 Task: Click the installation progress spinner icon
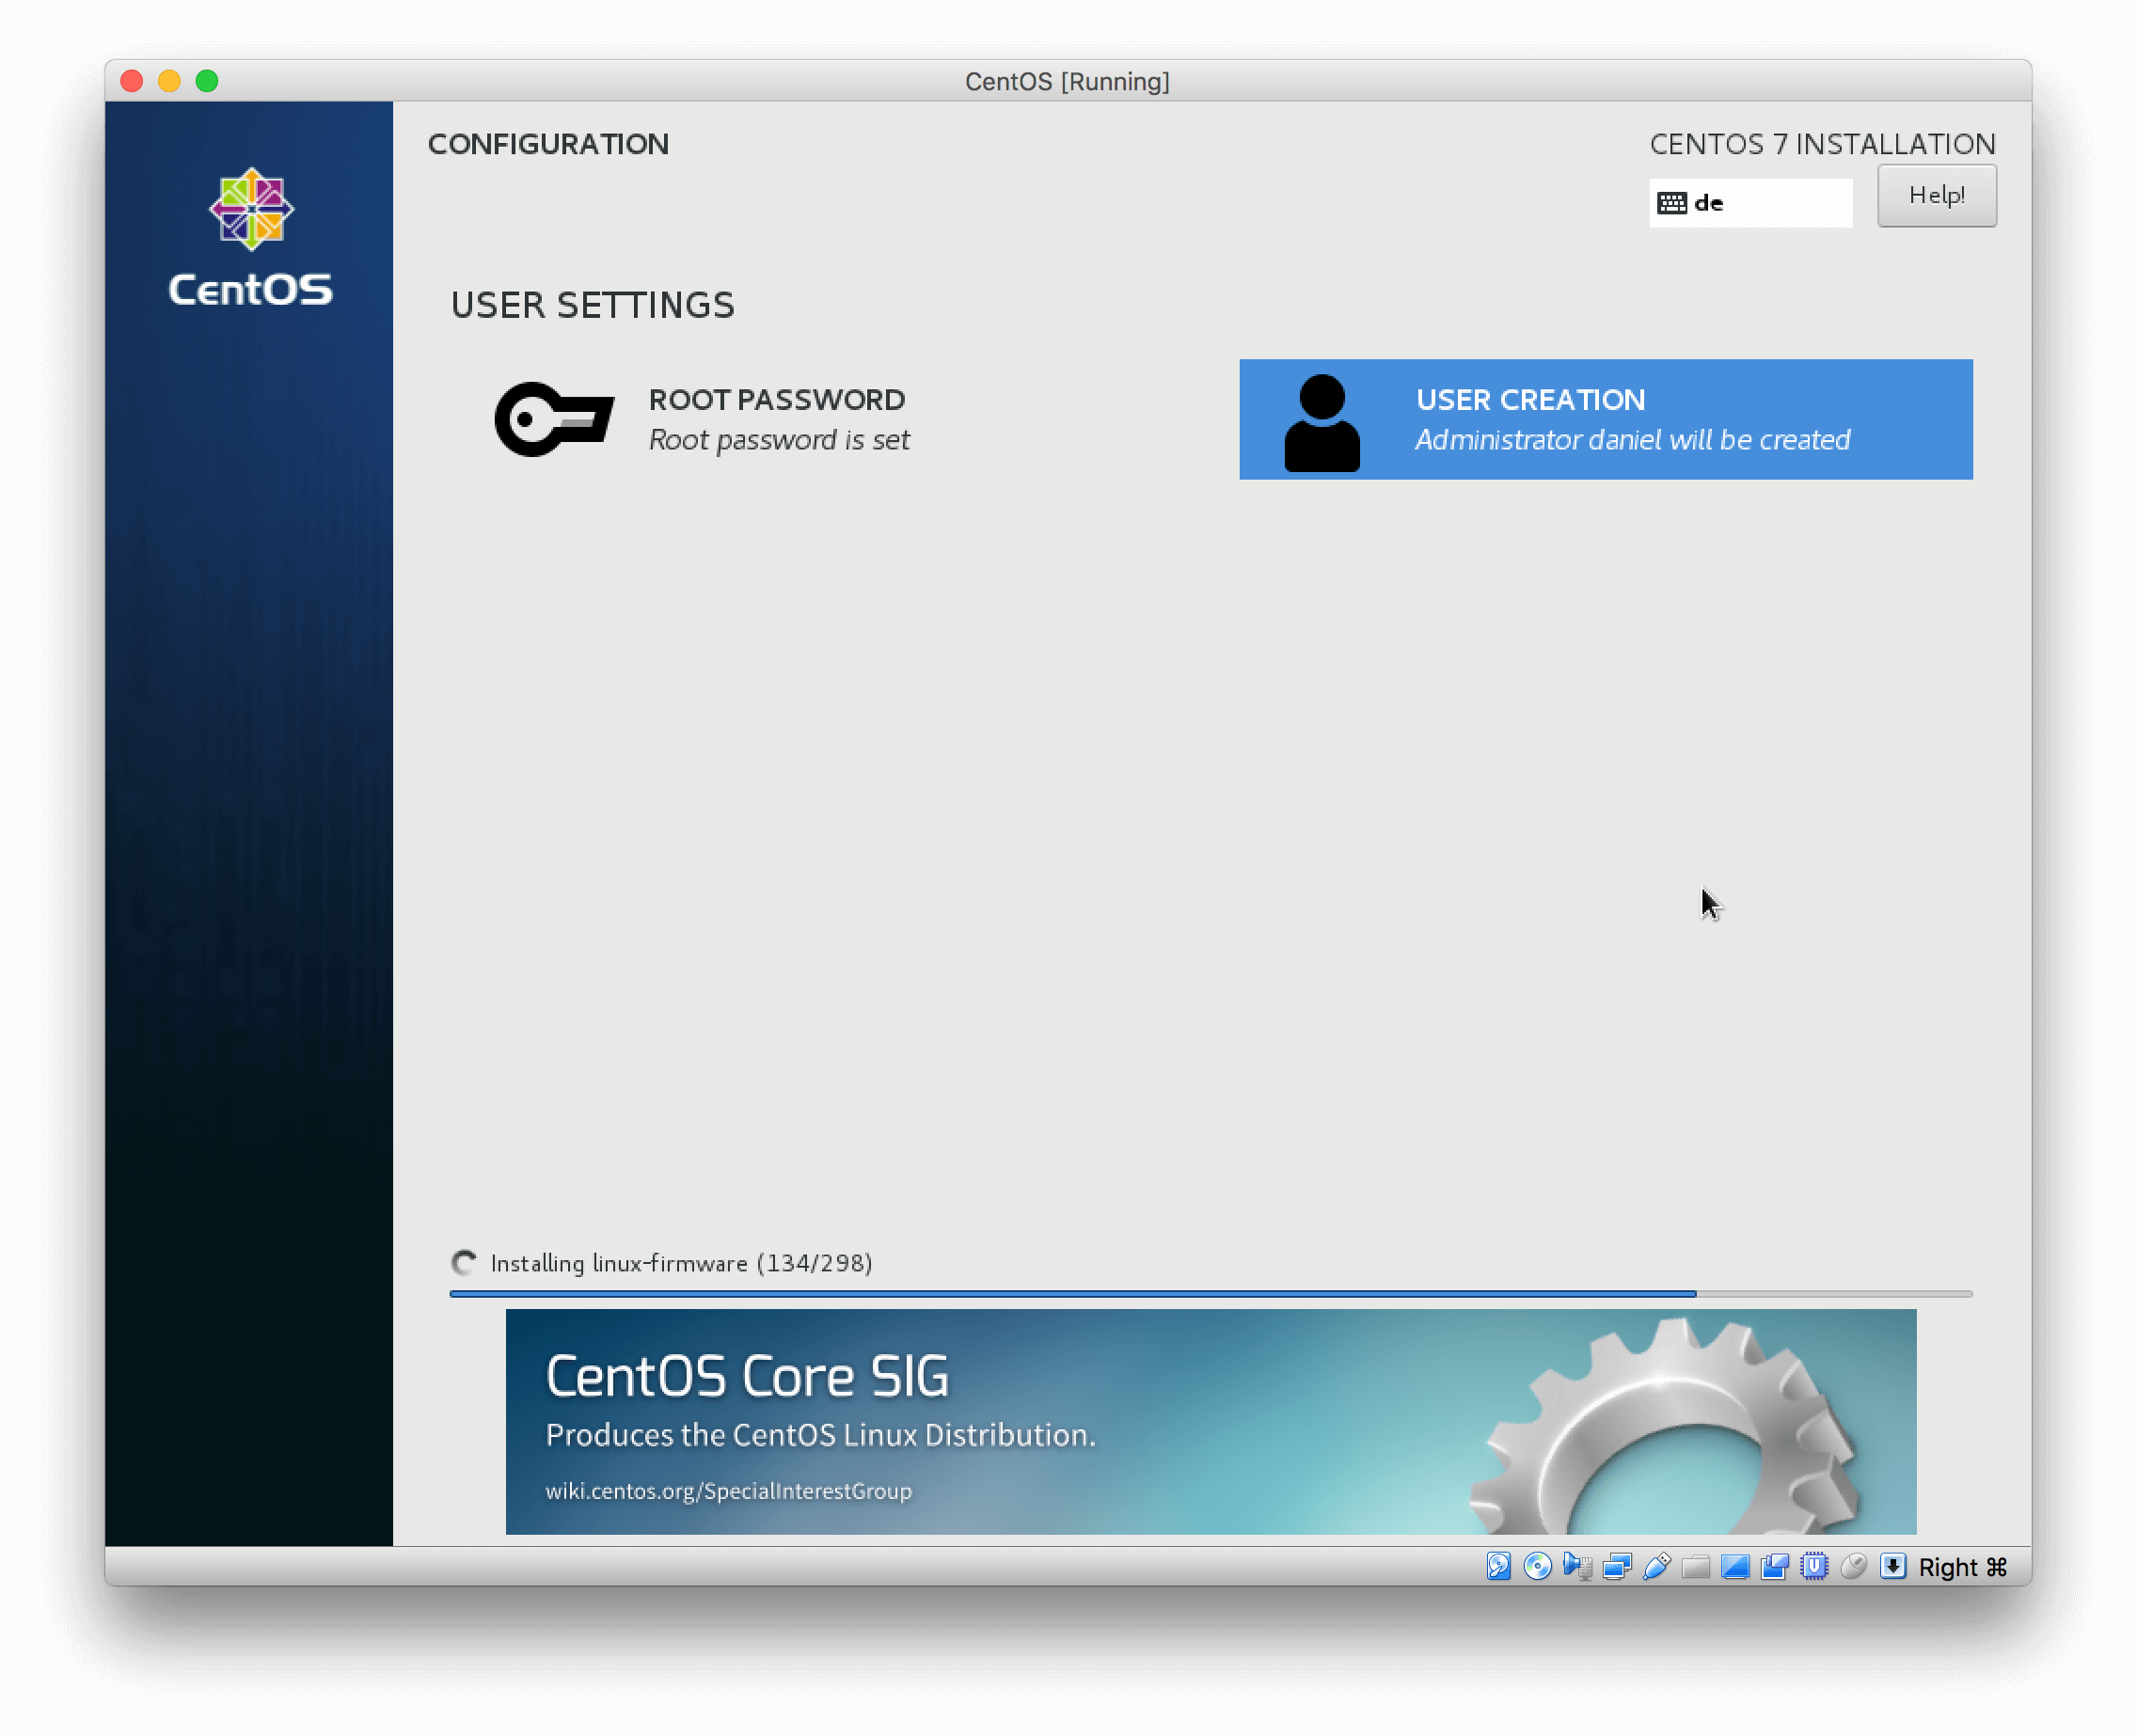coord(464,1263)
